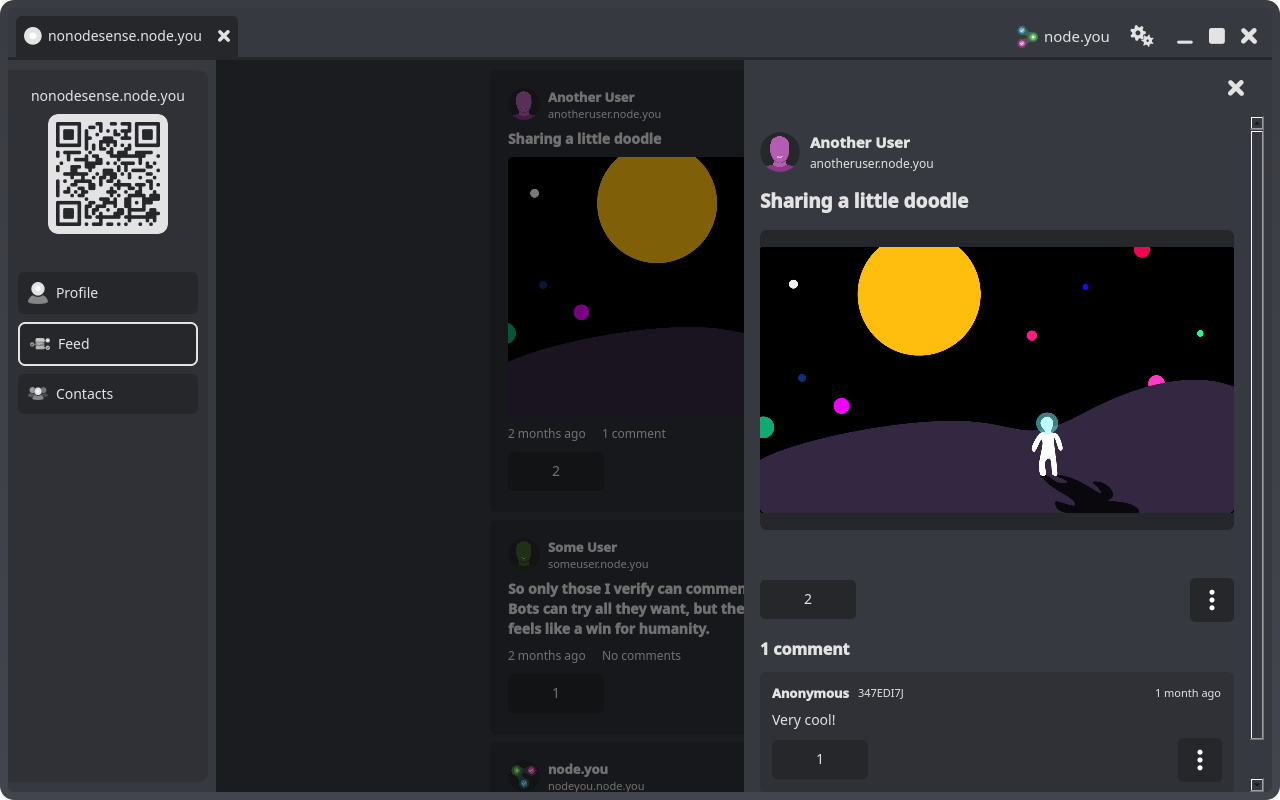Click the Feed icon in sidebar
This screenshot has width=1280, height=800.
(x=40, y=344)
